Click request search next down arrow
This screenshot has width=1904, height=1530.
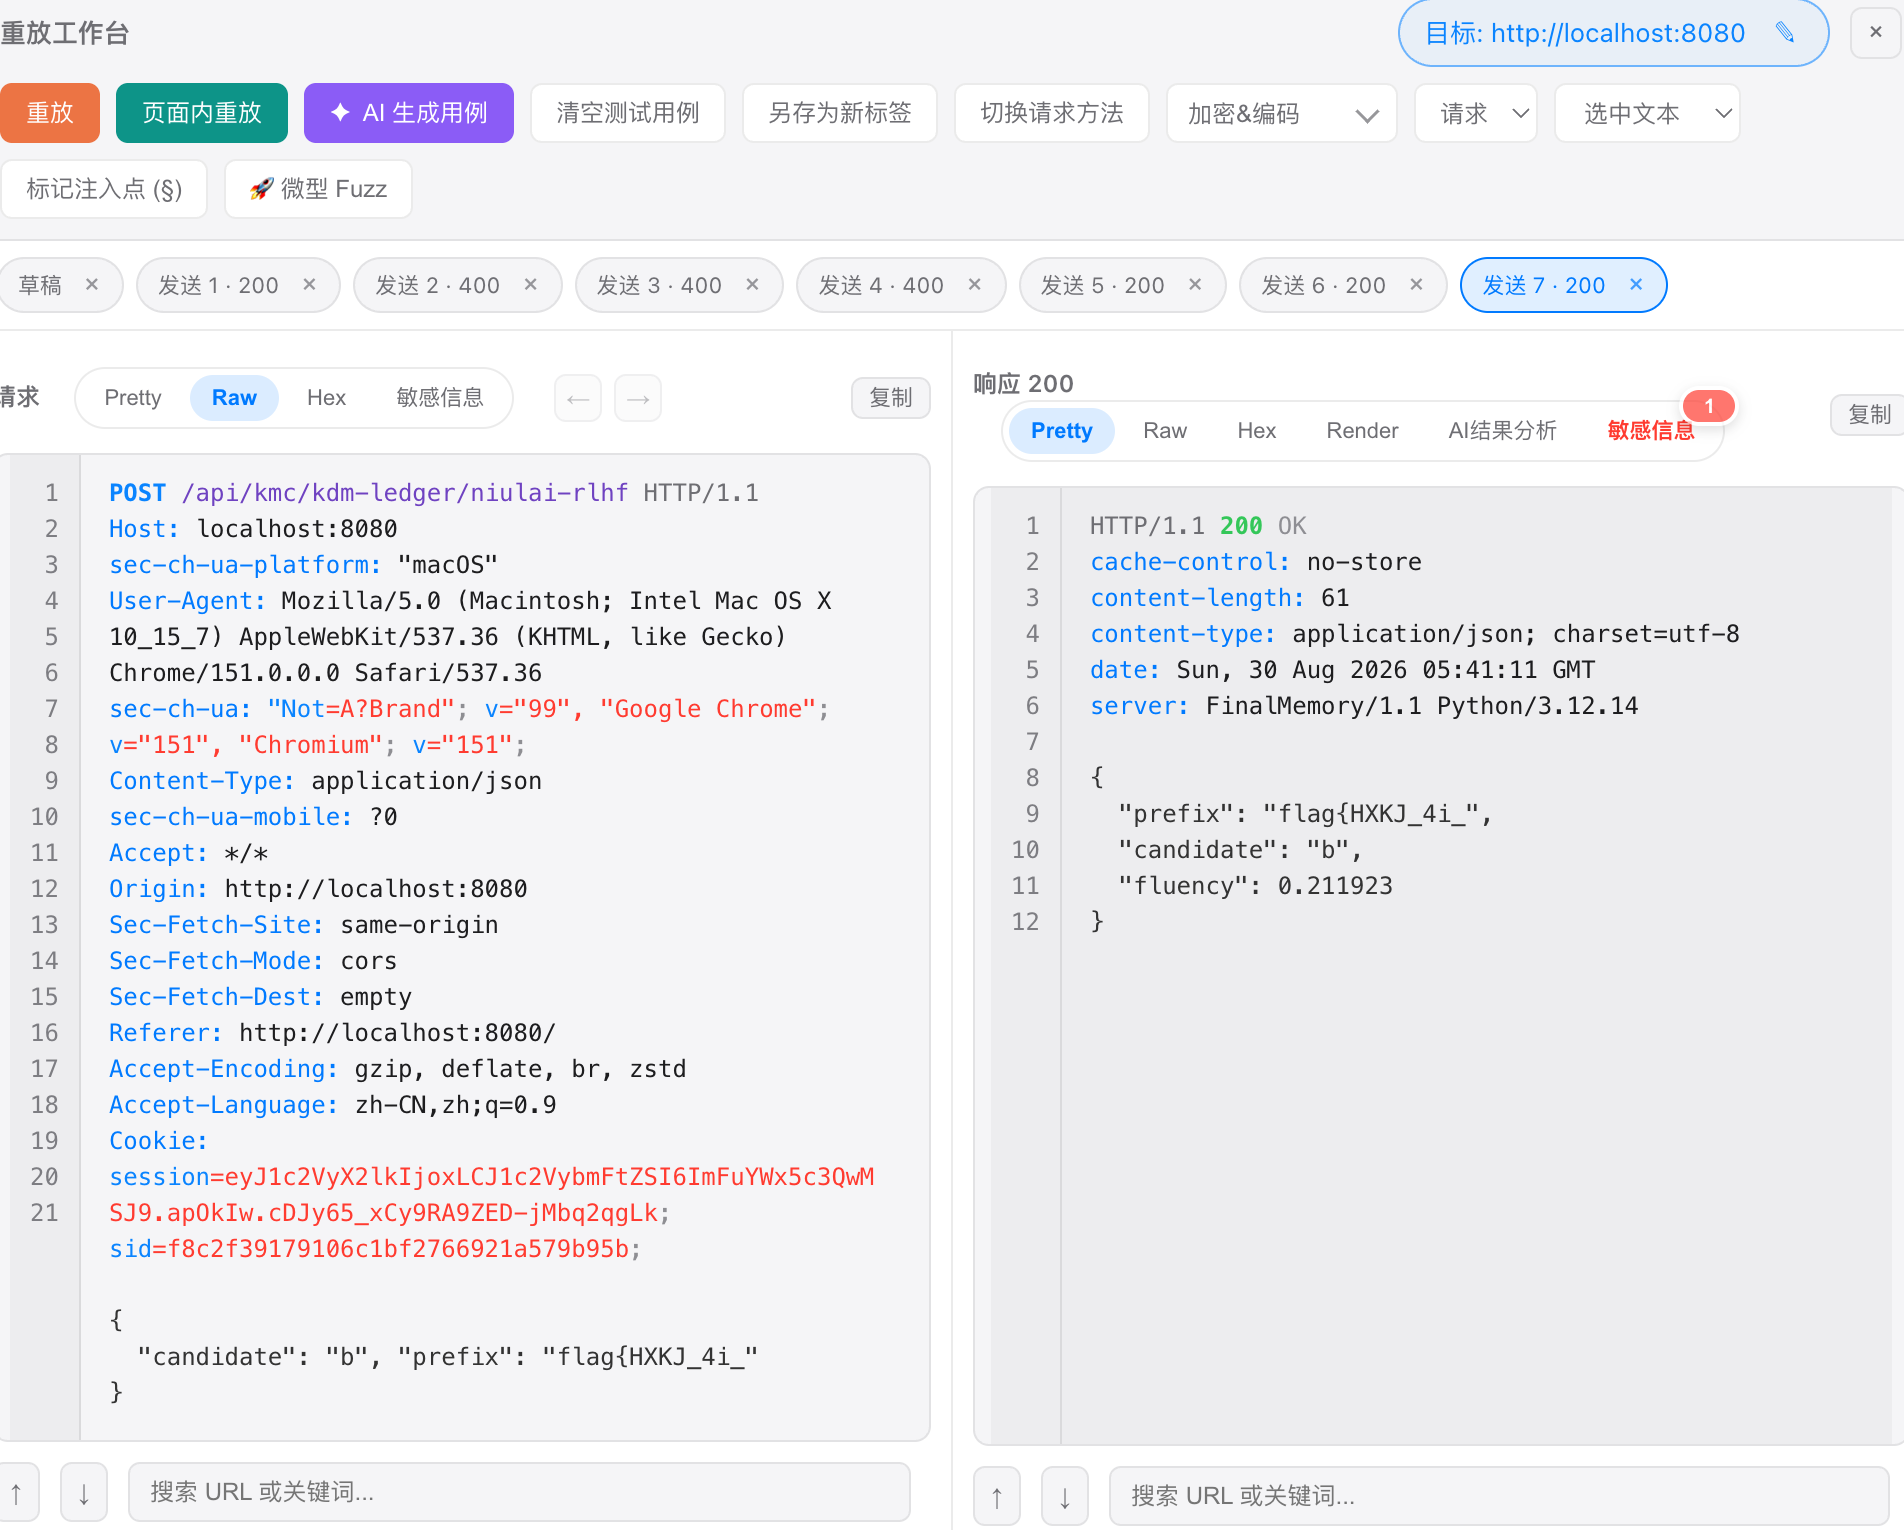[84, 1493]
